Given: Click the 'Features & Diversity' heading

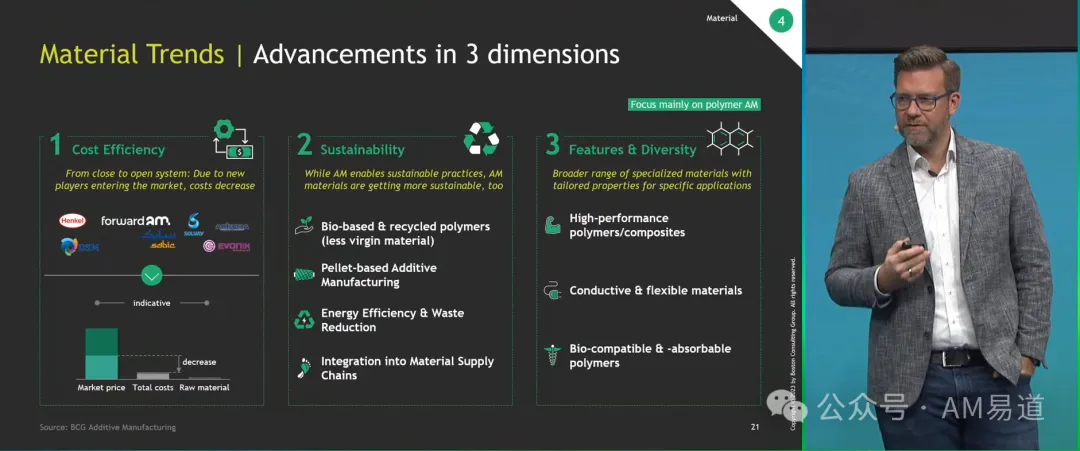Looking at the screenshot, I should [x=632, y=149].
